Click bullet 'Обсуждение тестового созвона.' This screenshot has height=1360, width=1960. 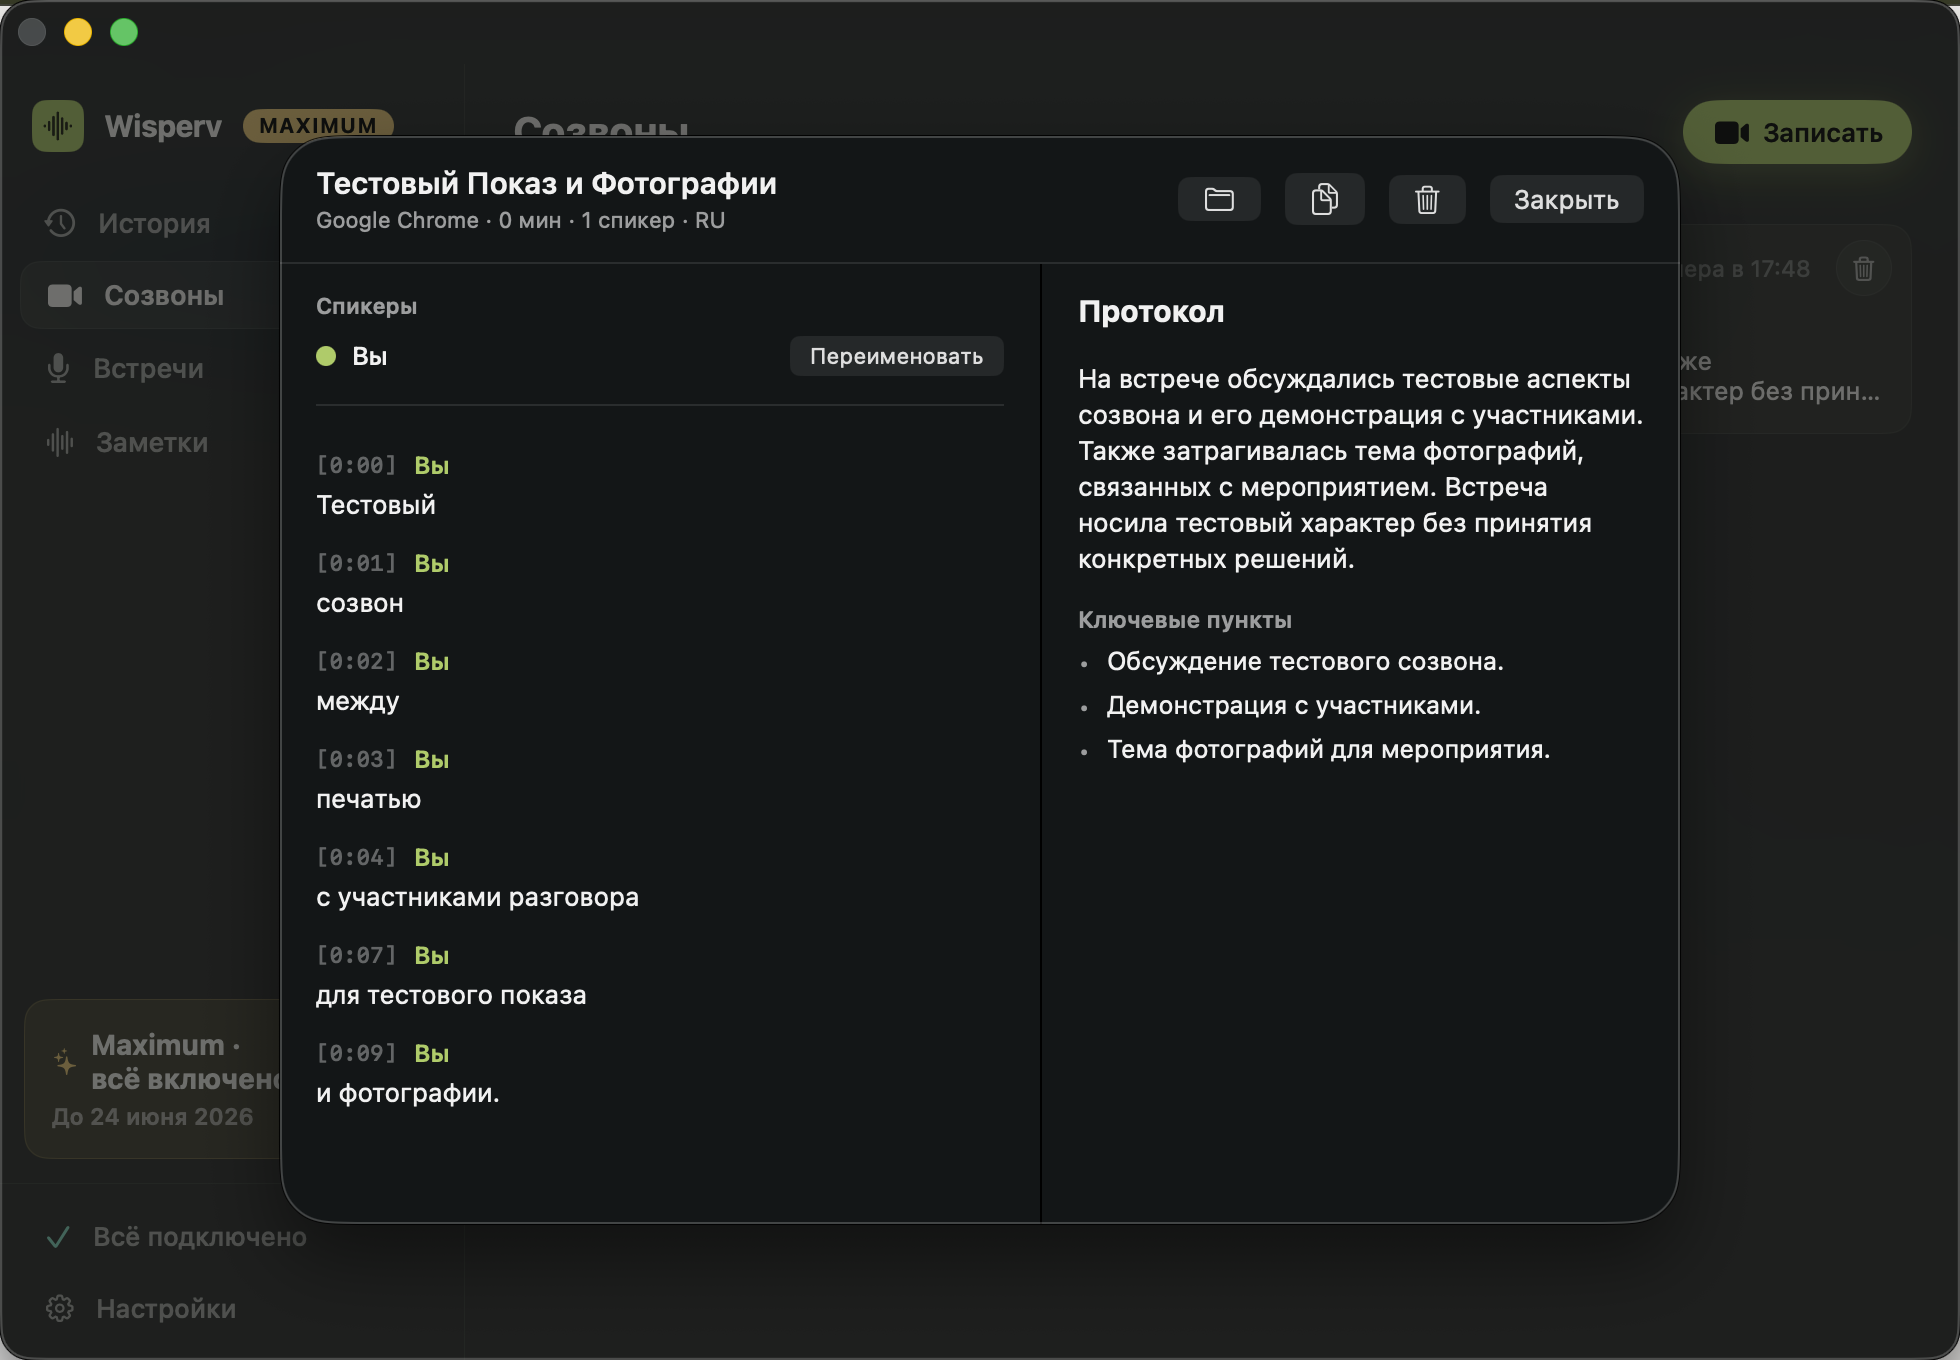click(x=1305, y=661)
